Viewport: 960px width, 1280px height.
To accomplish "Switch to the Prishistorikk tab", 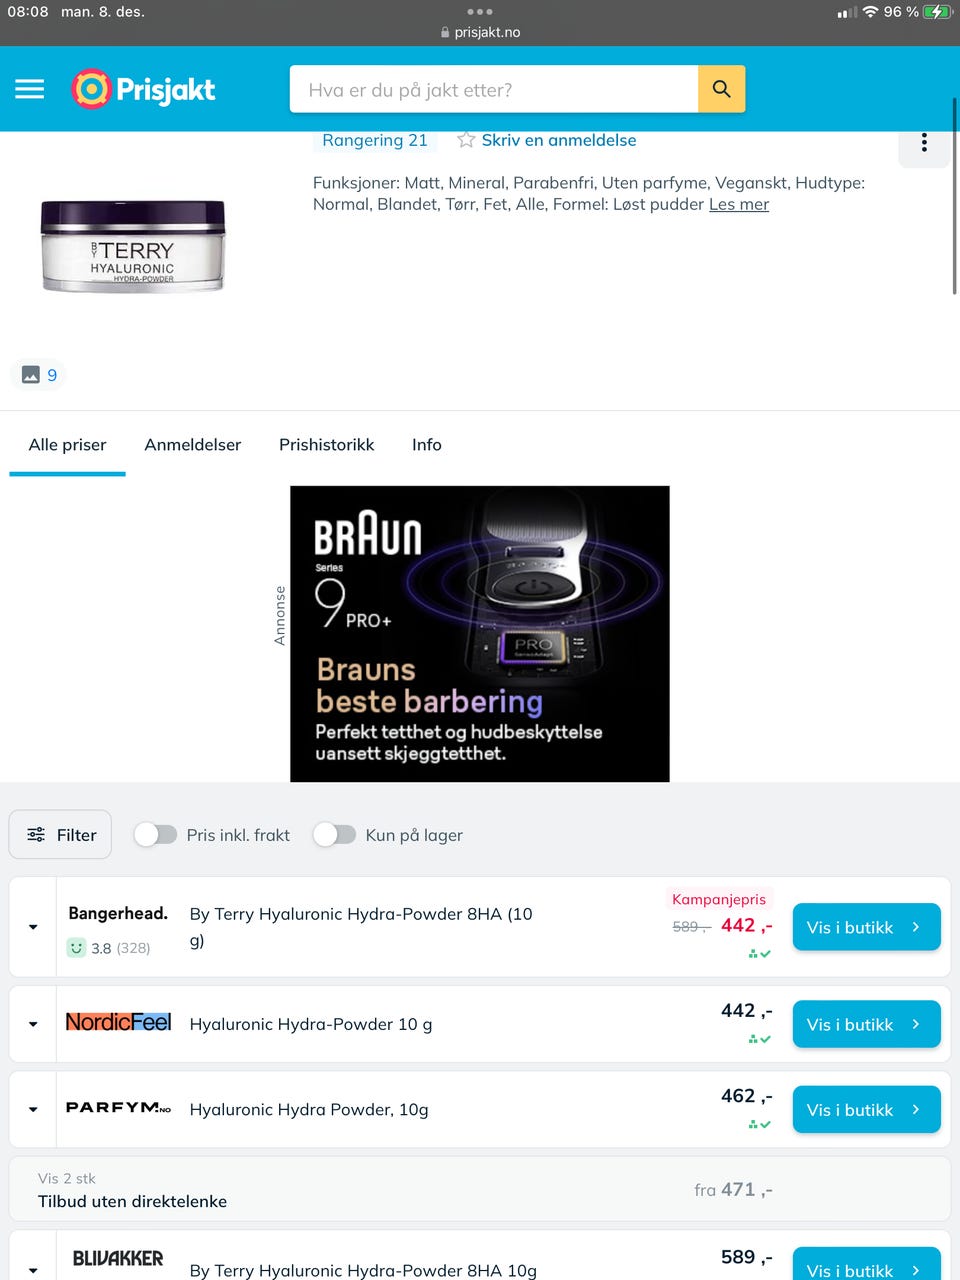I will [x=326, y=445].
